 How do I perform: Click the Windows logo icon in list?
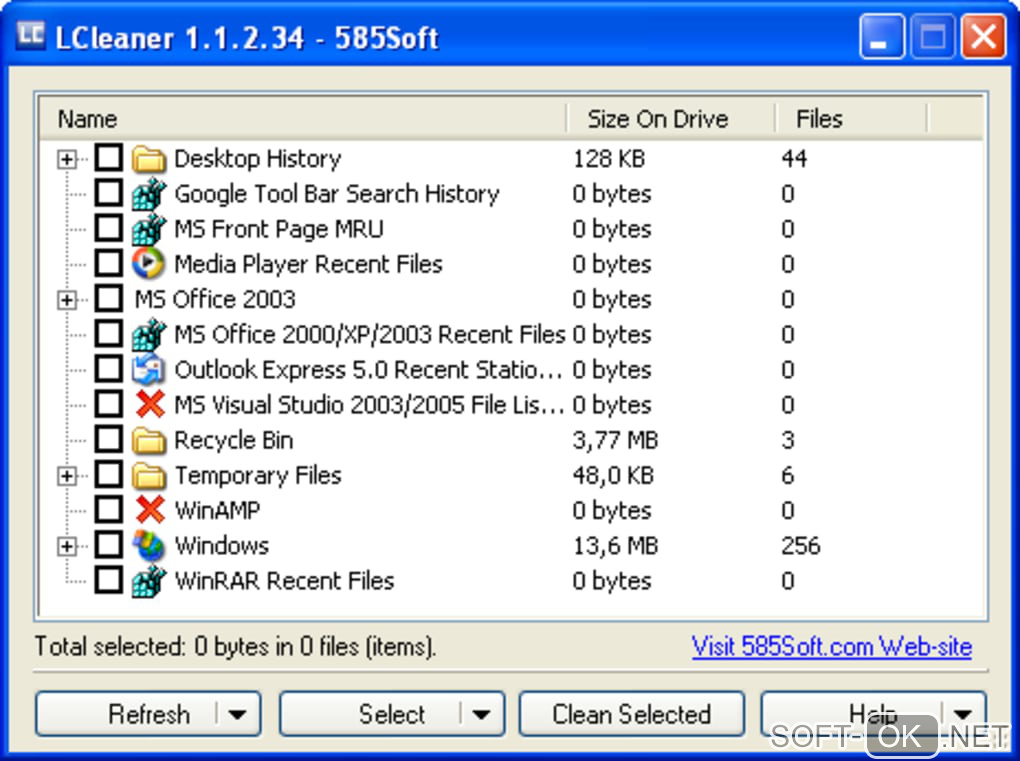[149, 546]
